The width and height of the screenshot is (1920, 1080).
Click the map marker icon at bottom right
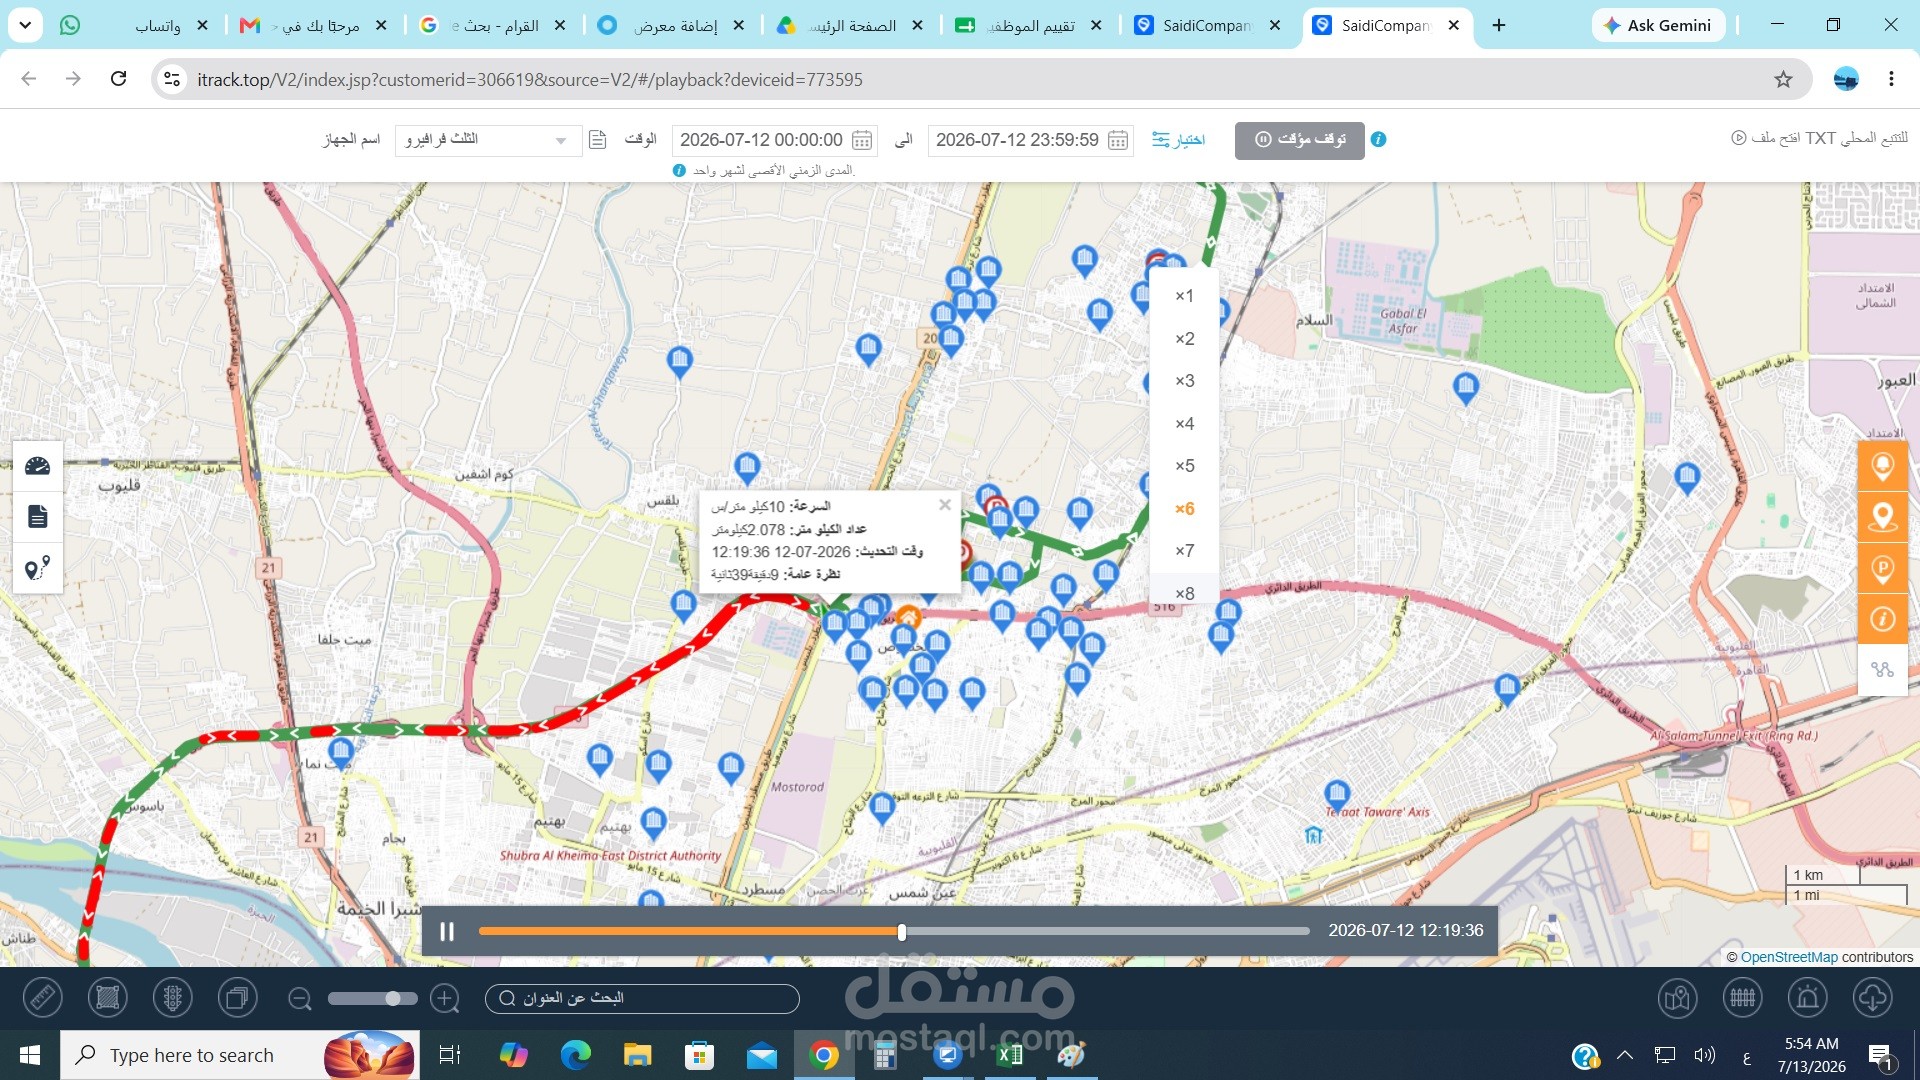click(1677, 998)
